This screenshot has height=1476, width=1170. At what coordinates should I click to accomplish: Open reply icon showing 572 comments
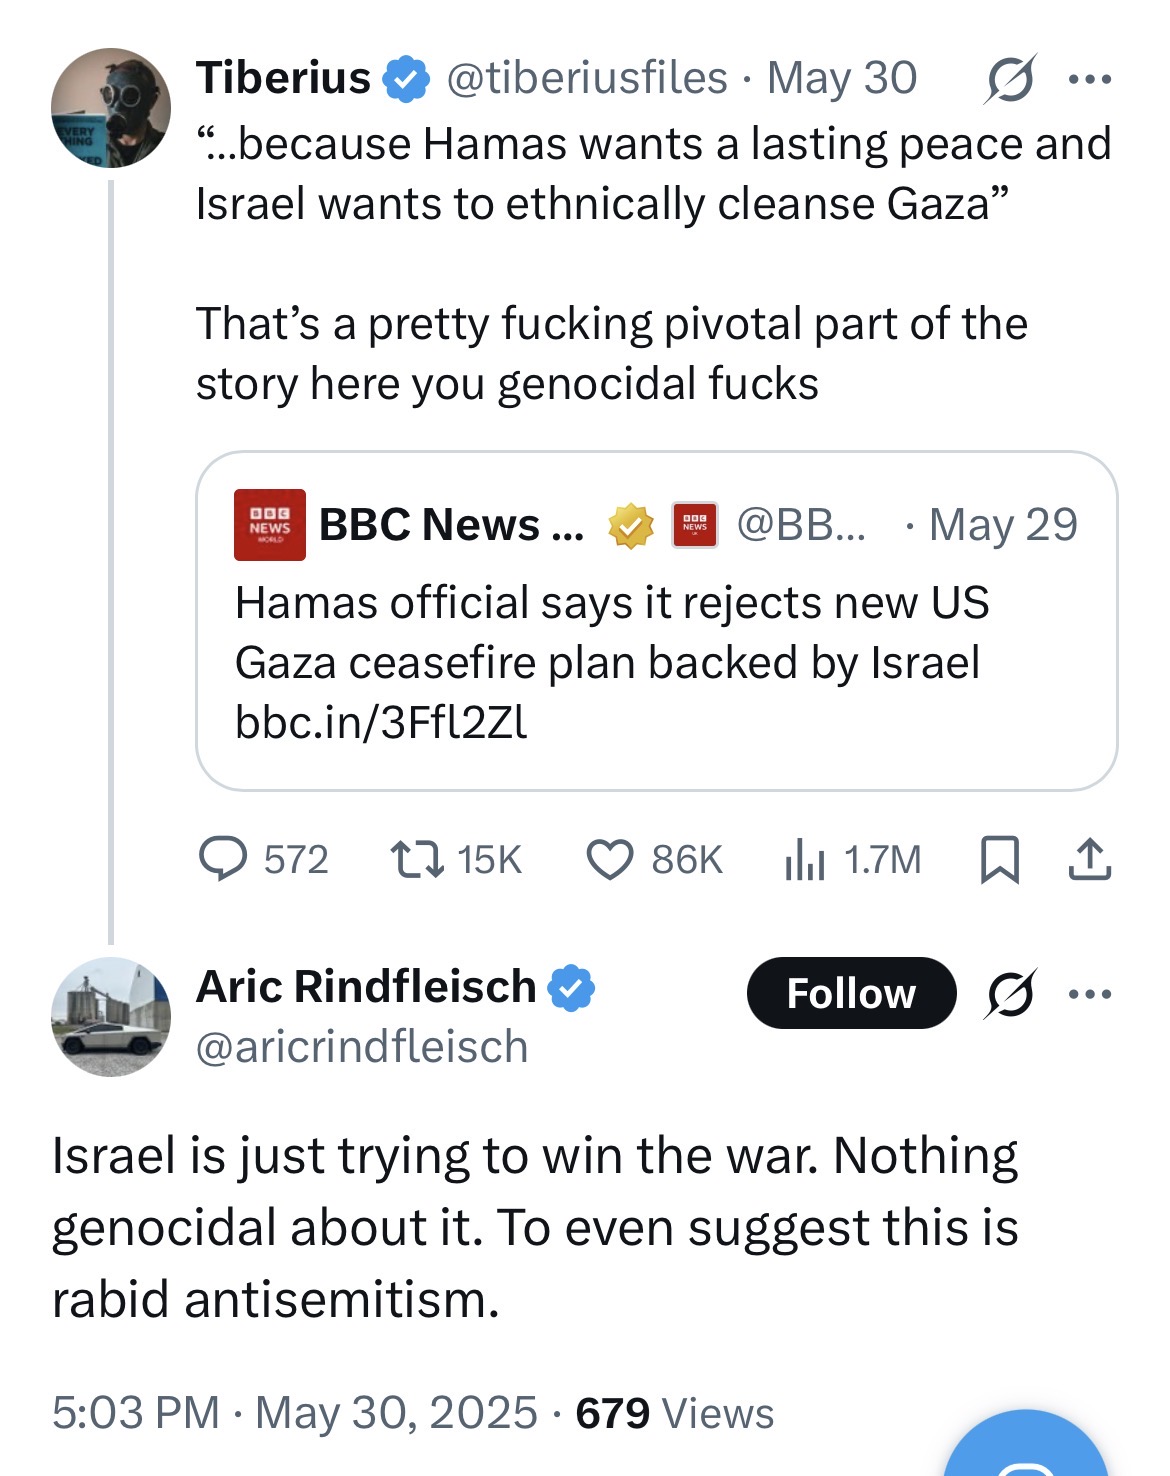click(223, 859)
